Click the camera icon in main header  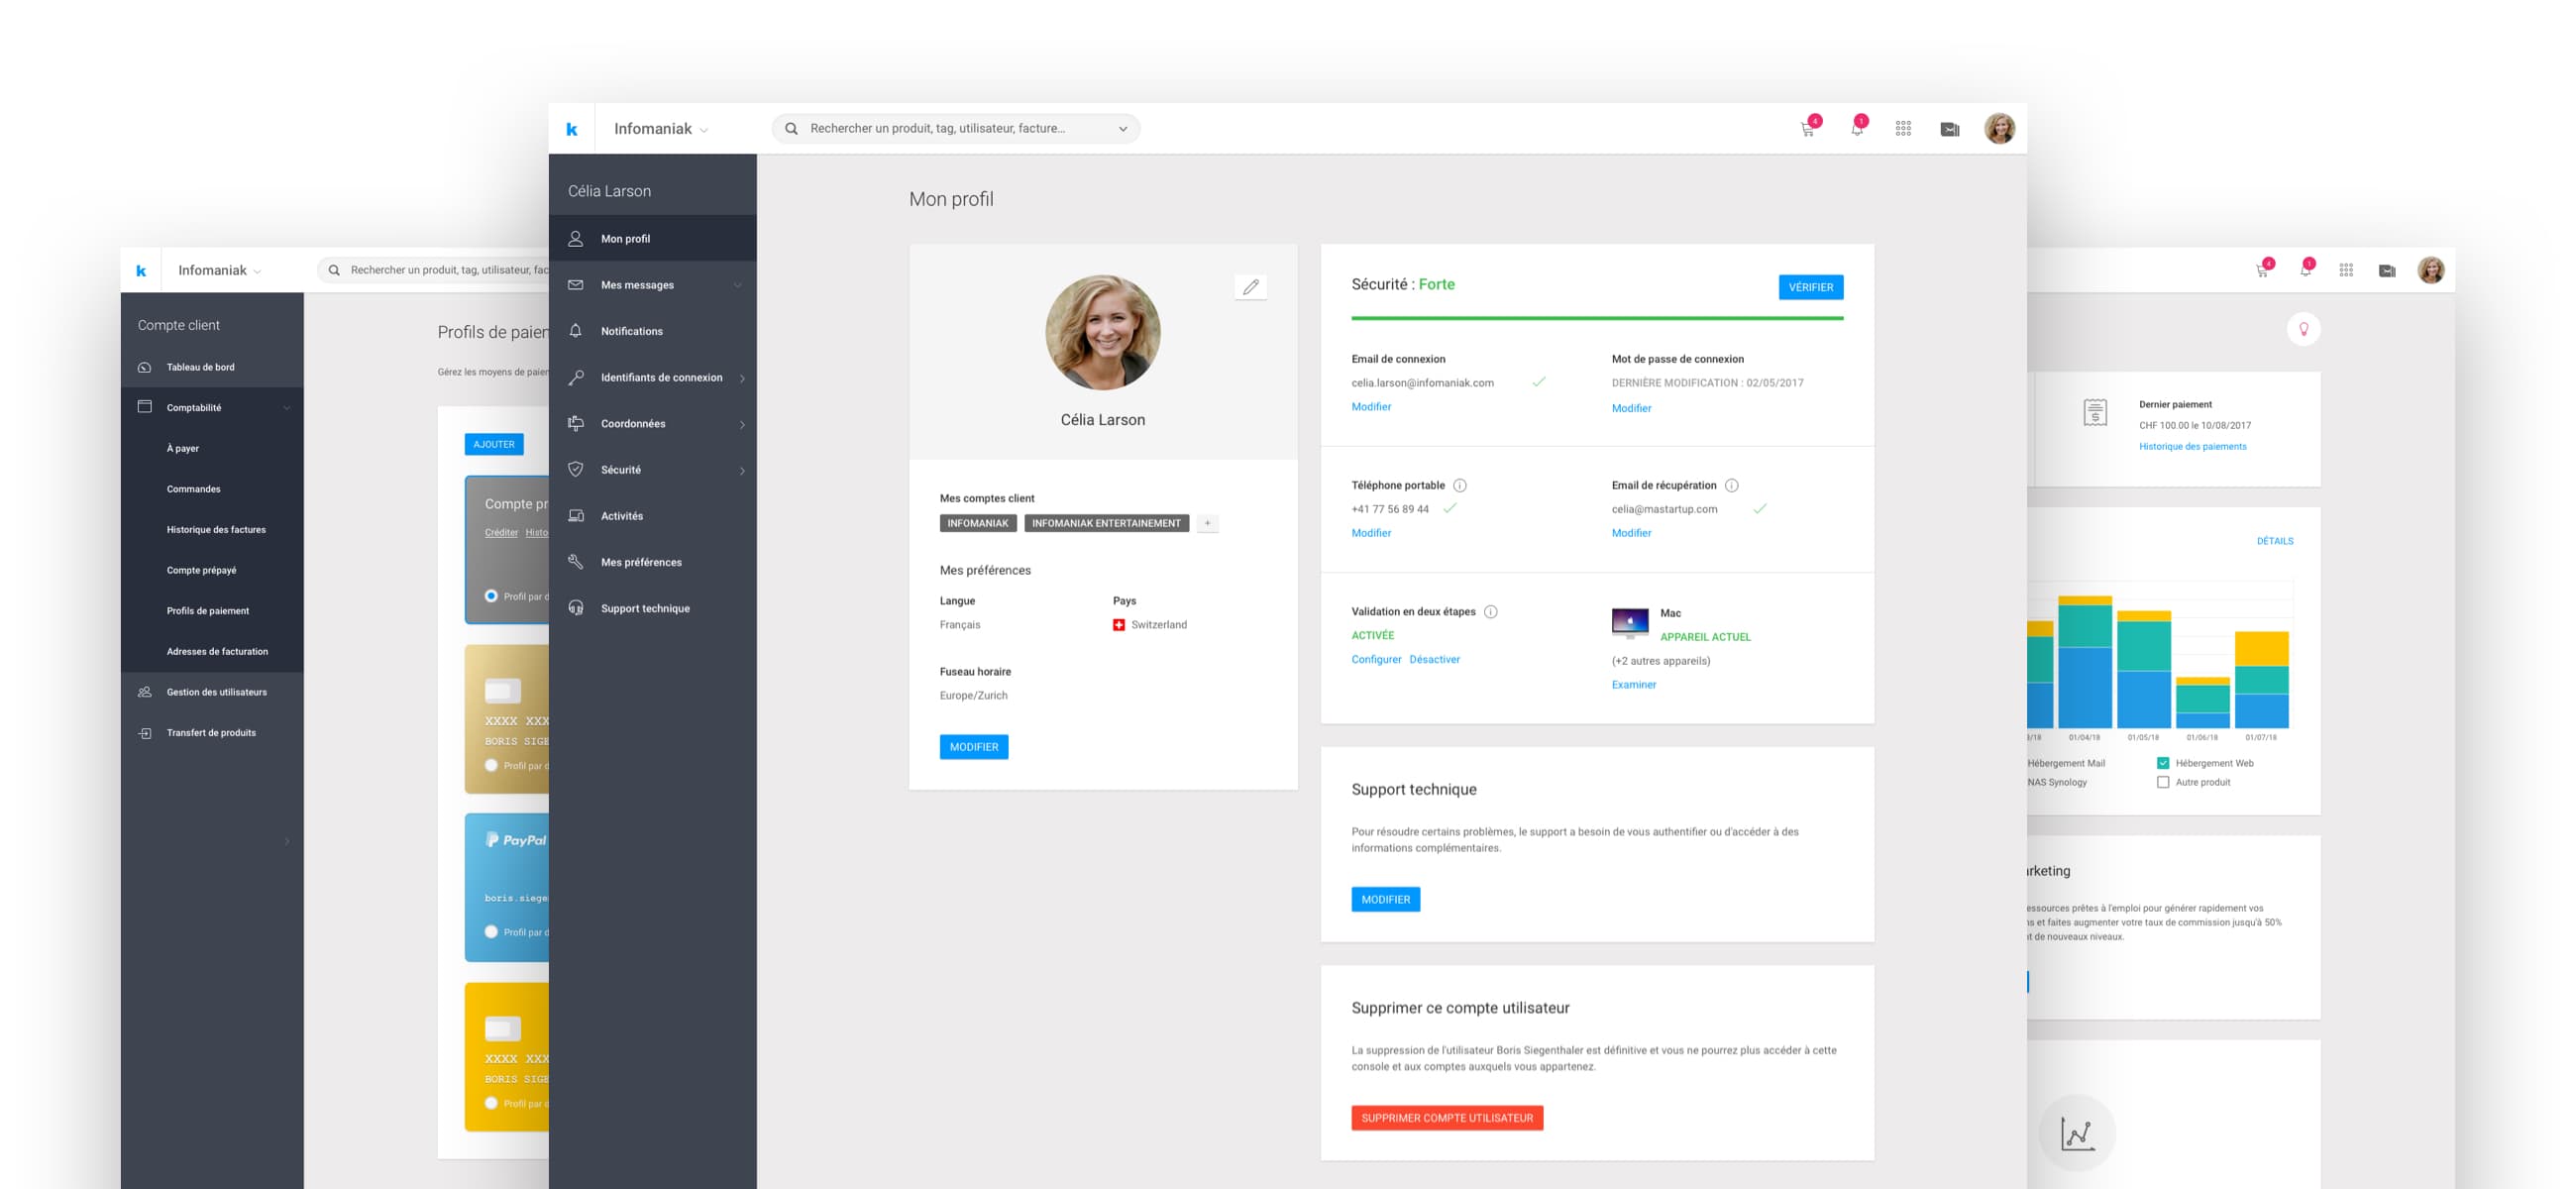(1950, 129)
